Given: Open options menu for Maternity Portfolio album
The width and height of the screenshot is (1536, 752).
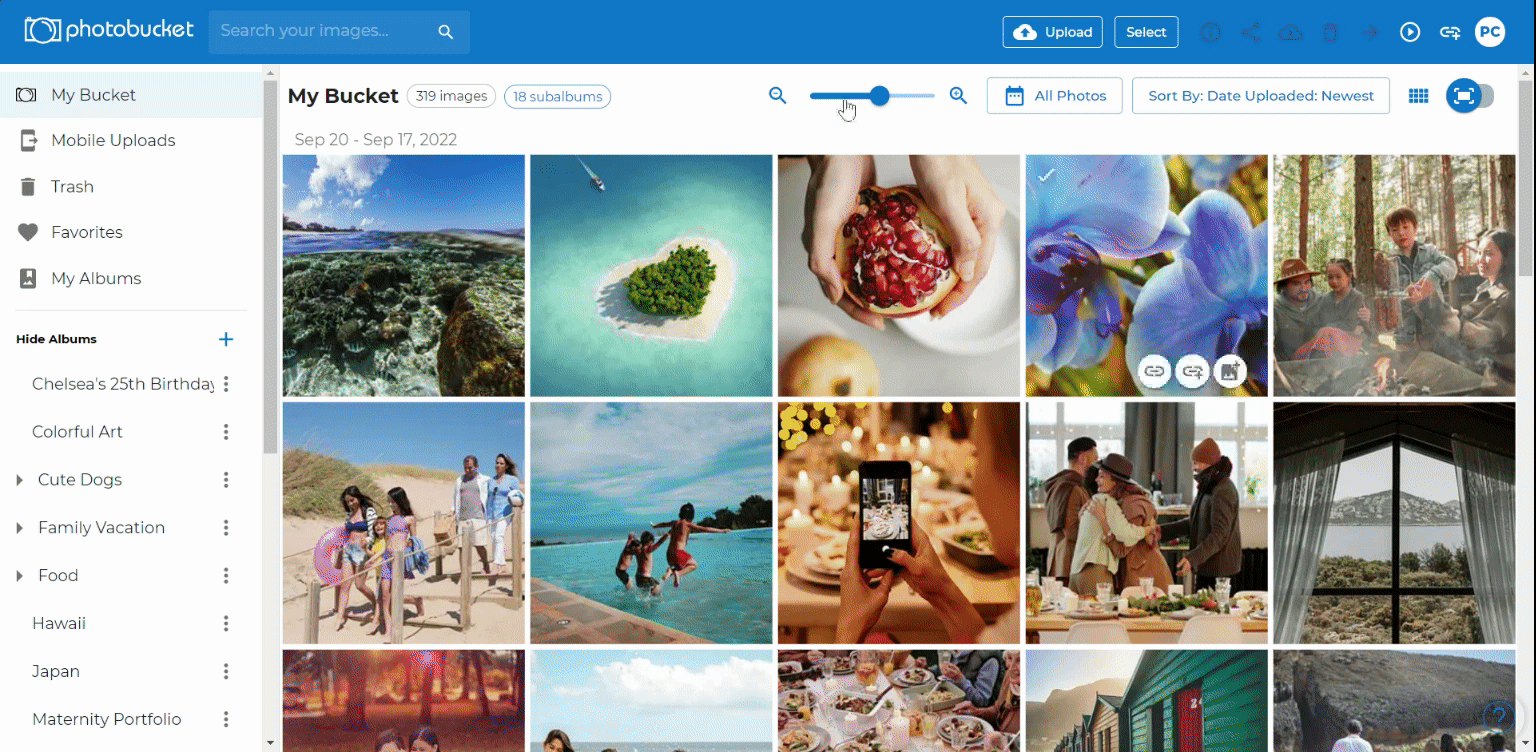Looking at the screenshot, I should click(226, 720).
